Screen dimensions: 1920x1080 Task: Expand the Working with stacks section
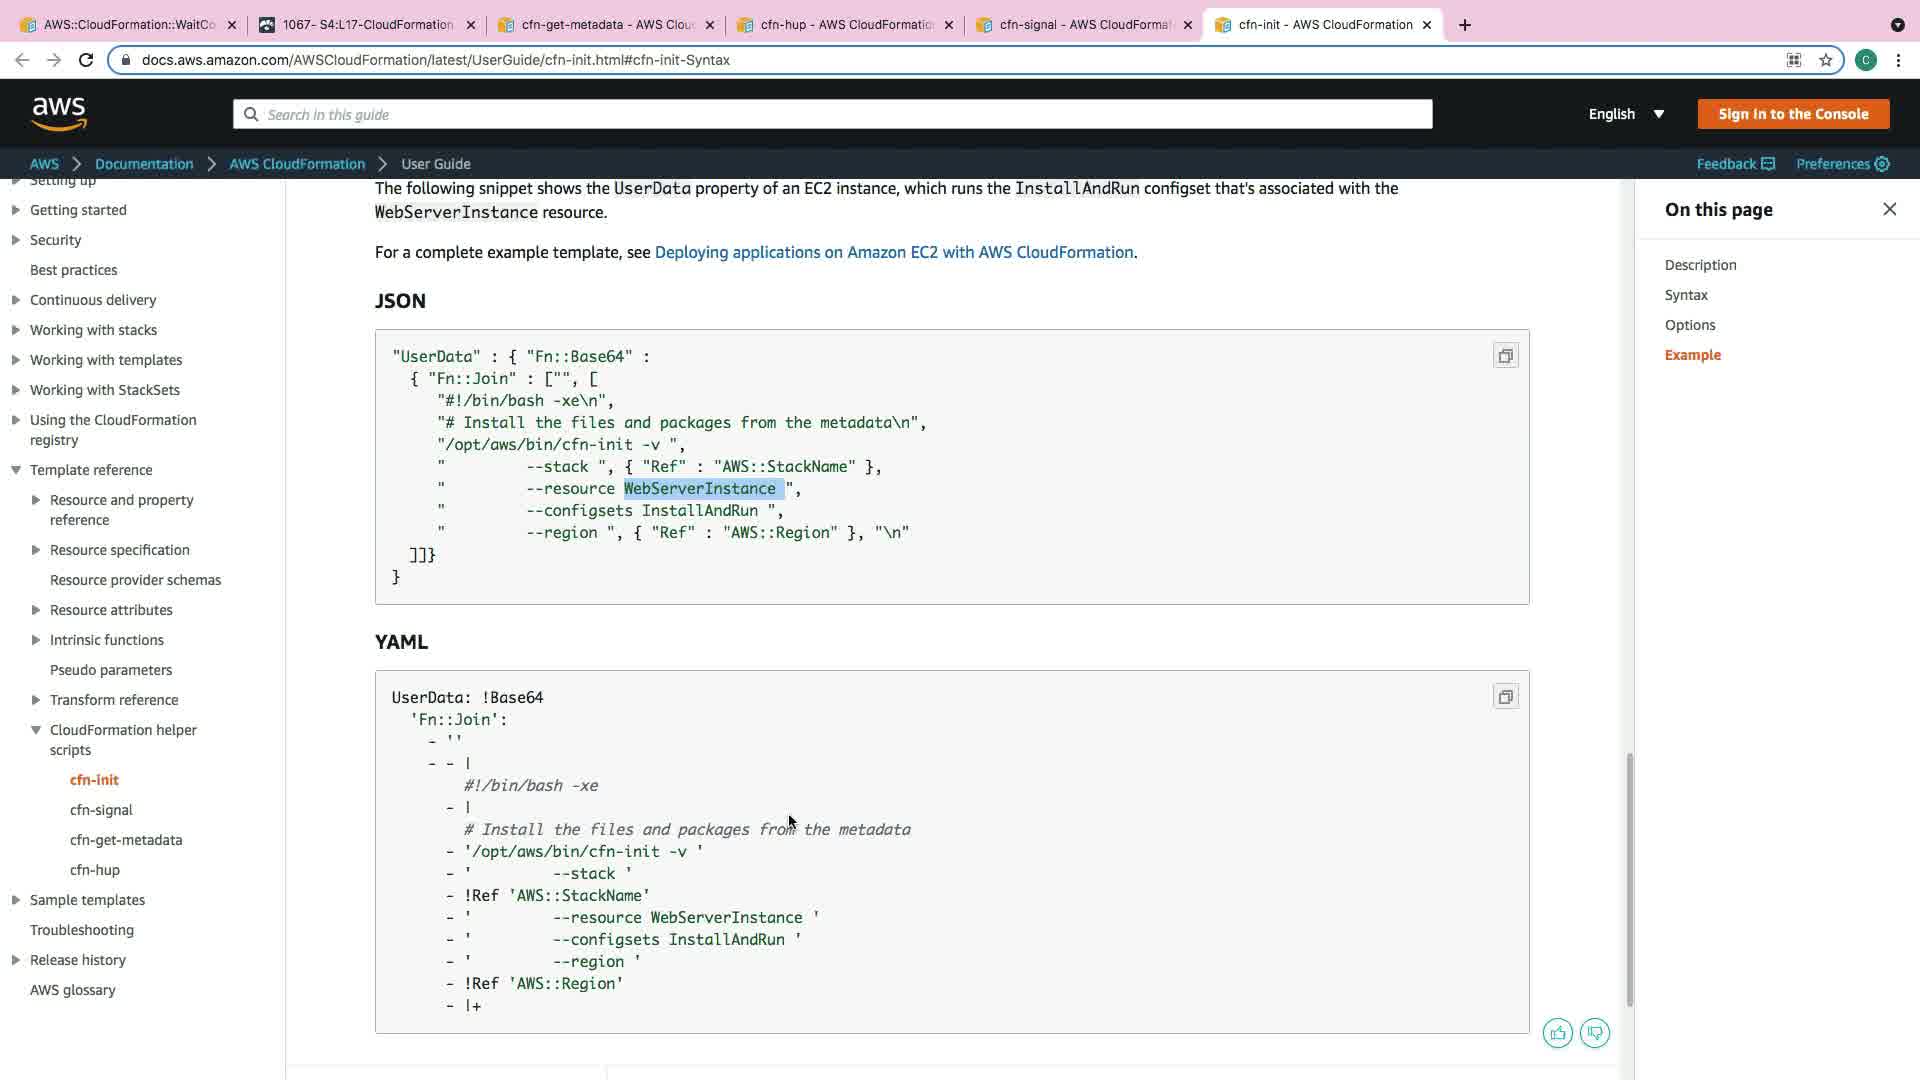tap(16, 330)
